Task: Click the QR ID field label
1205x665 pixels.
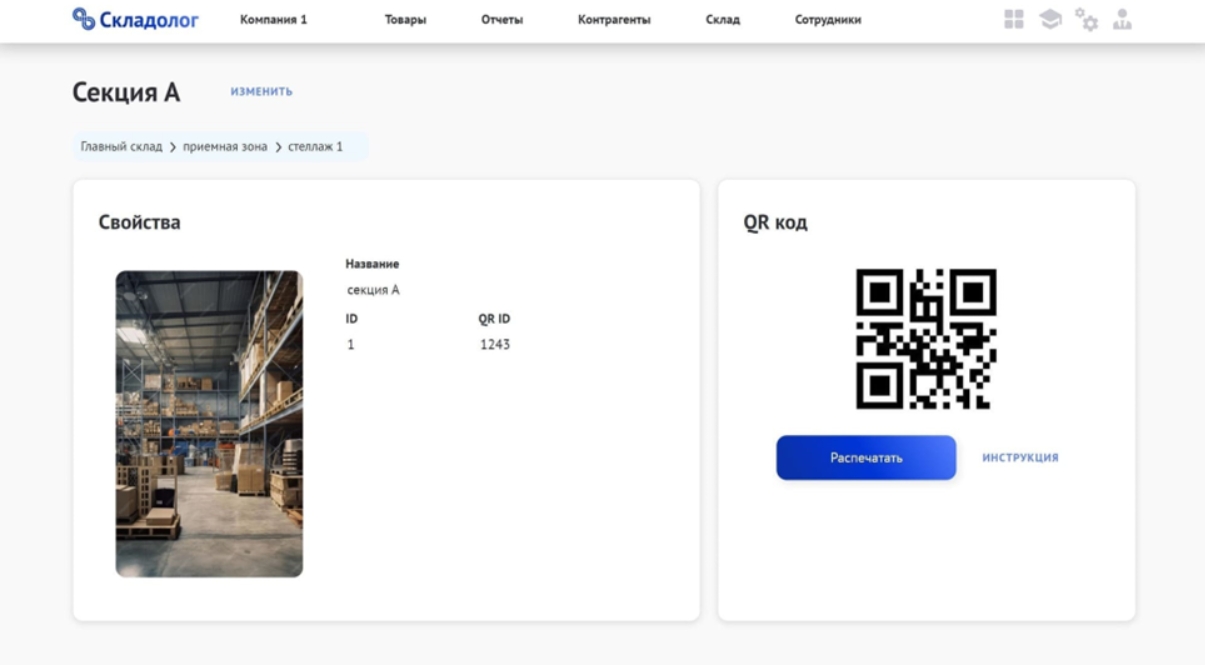Action: coord(494,319)
